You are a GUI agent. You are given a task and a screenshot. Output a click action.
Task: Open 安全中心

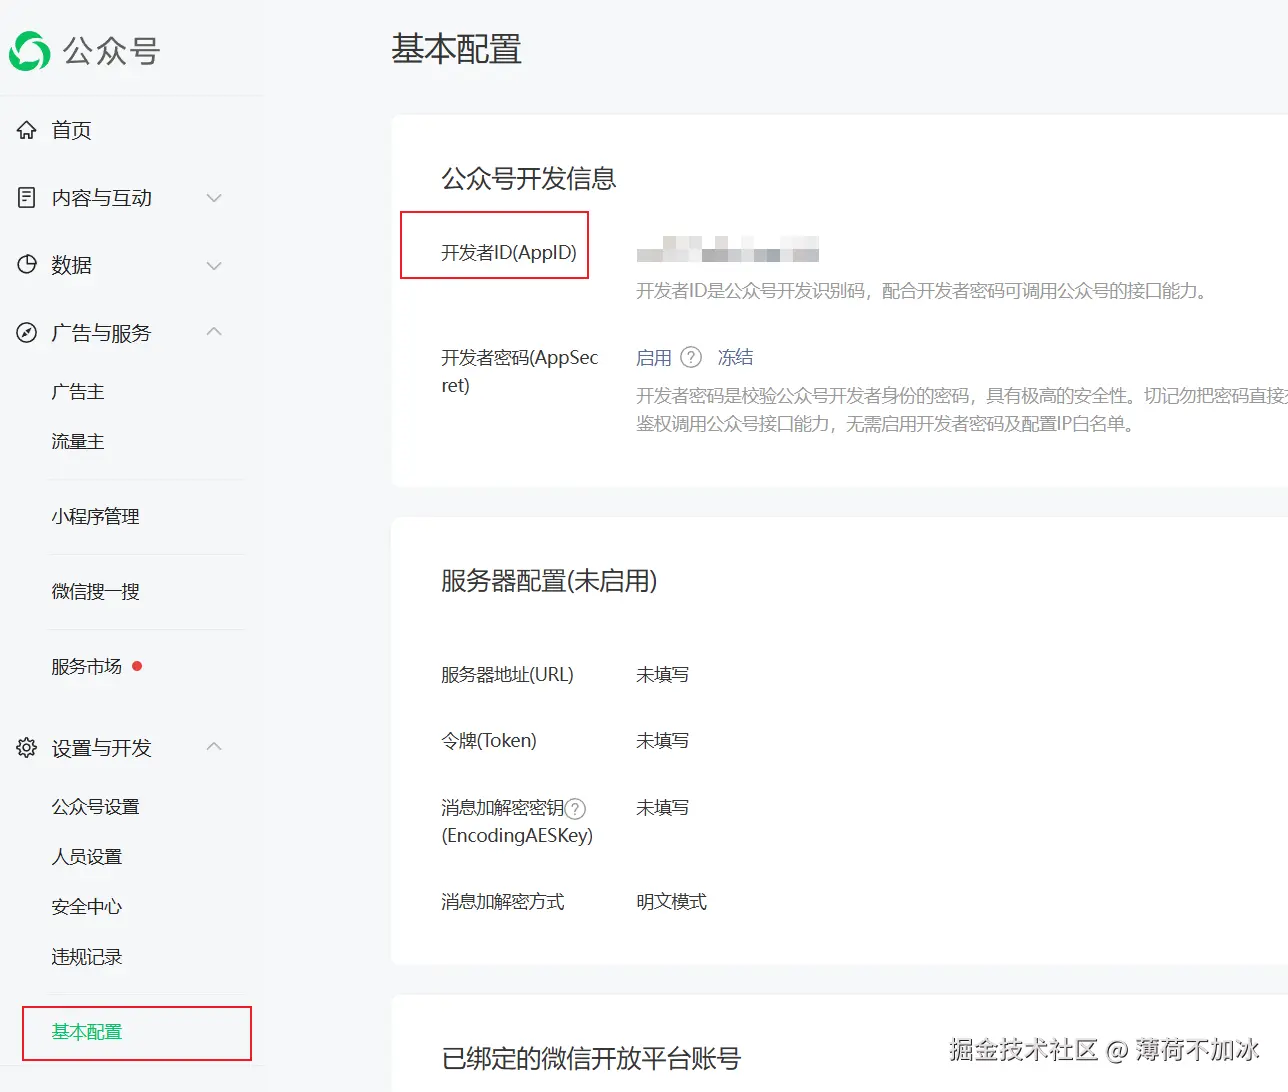coord(86,907)
